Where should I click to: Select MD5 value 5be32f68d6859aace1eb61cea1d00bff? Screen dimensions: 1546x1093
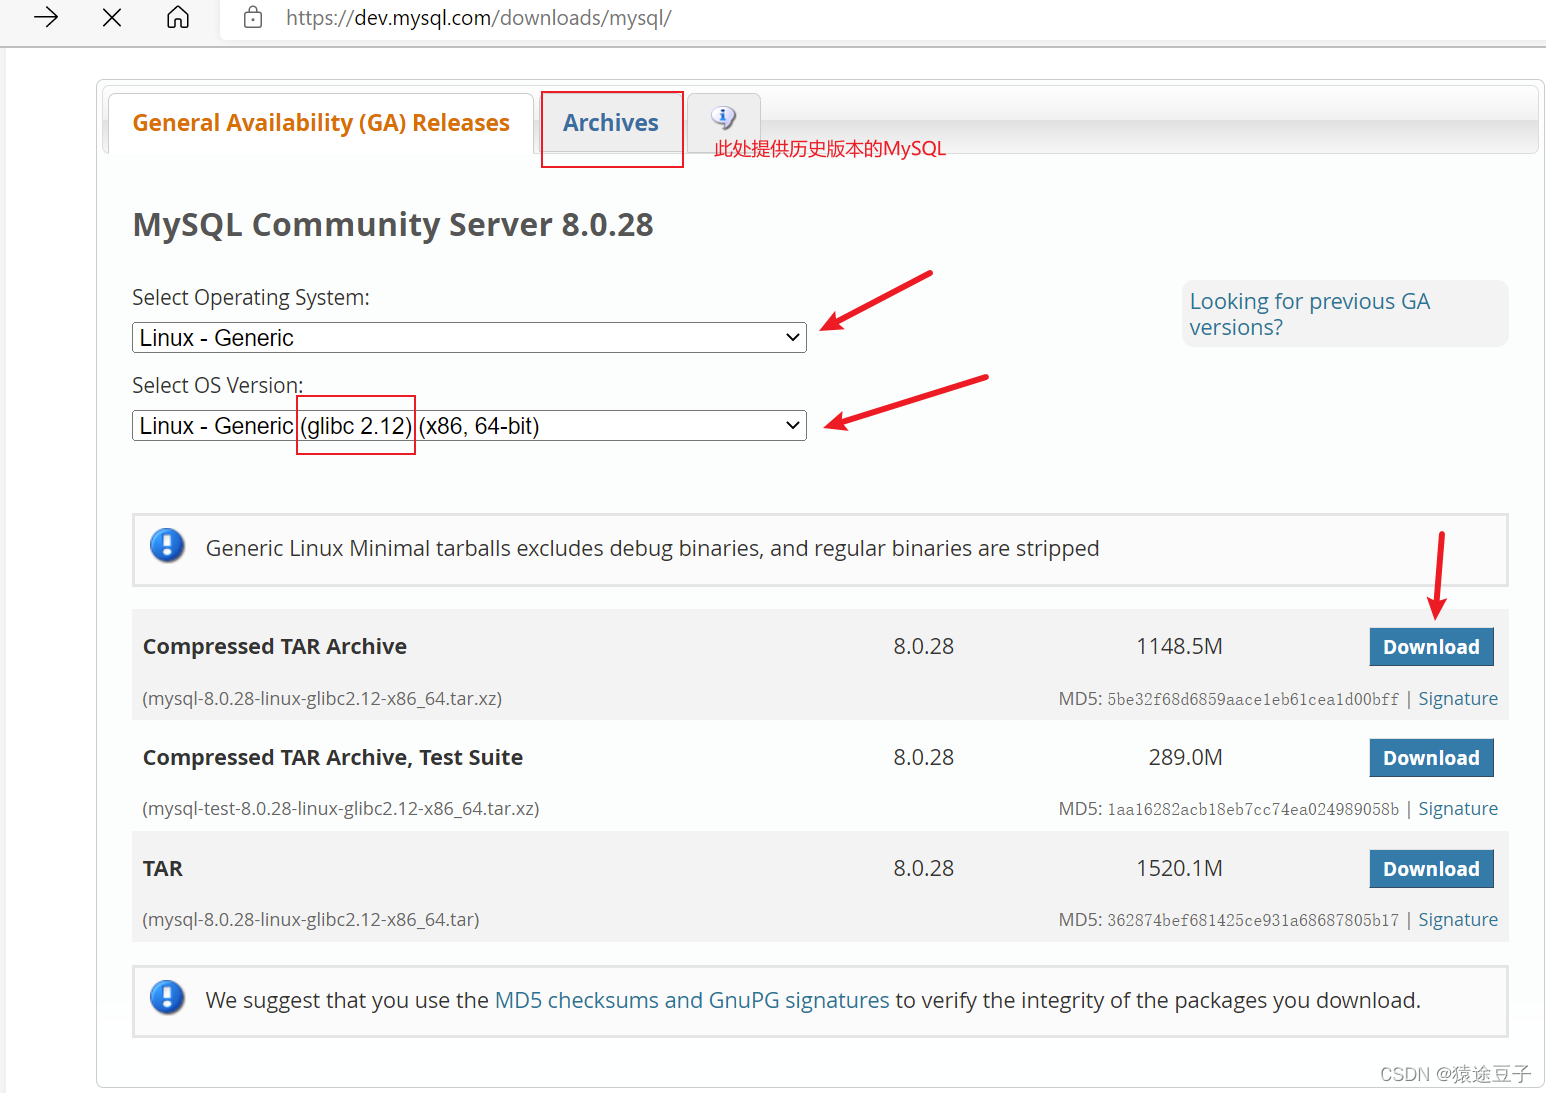click(1253, 699)
